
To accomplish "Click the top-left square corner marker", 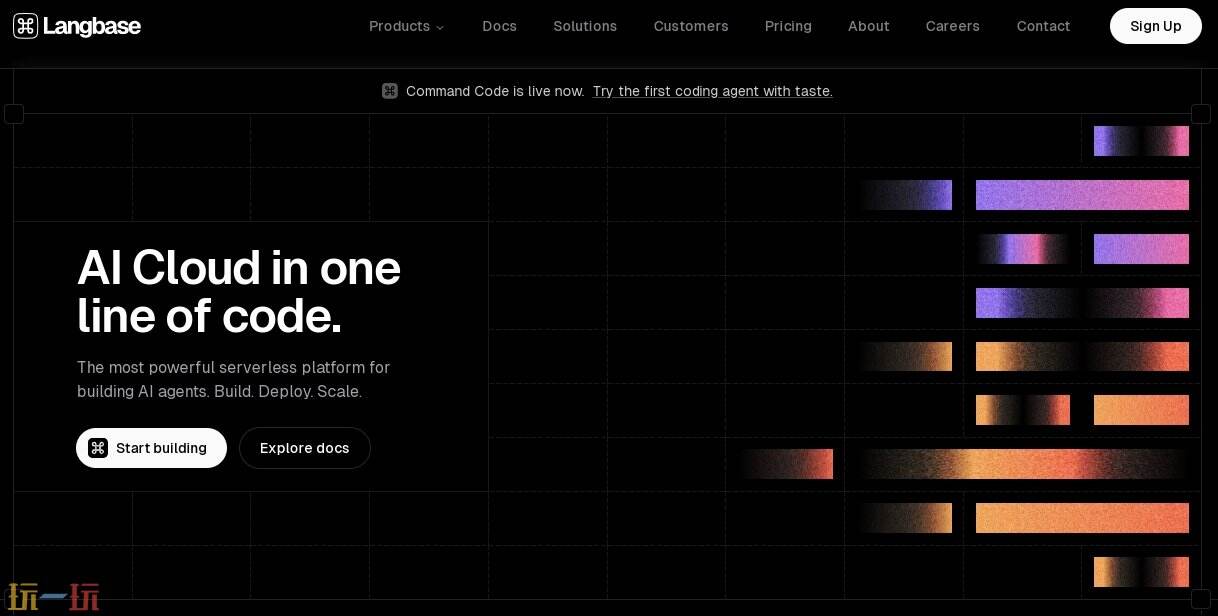I will pos(14,114).
